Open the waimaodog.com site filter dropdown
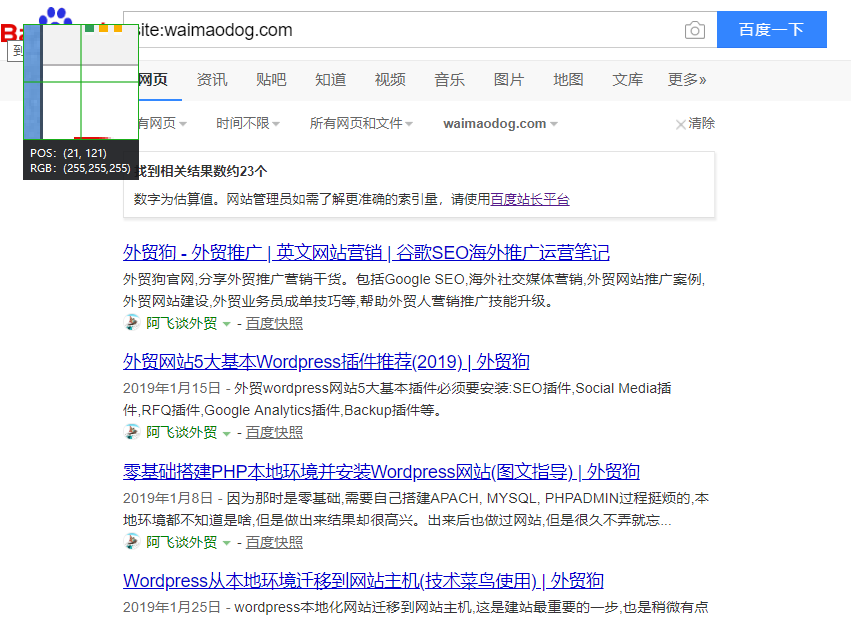This screenshot has height=620, width=851. pos(500,124)
